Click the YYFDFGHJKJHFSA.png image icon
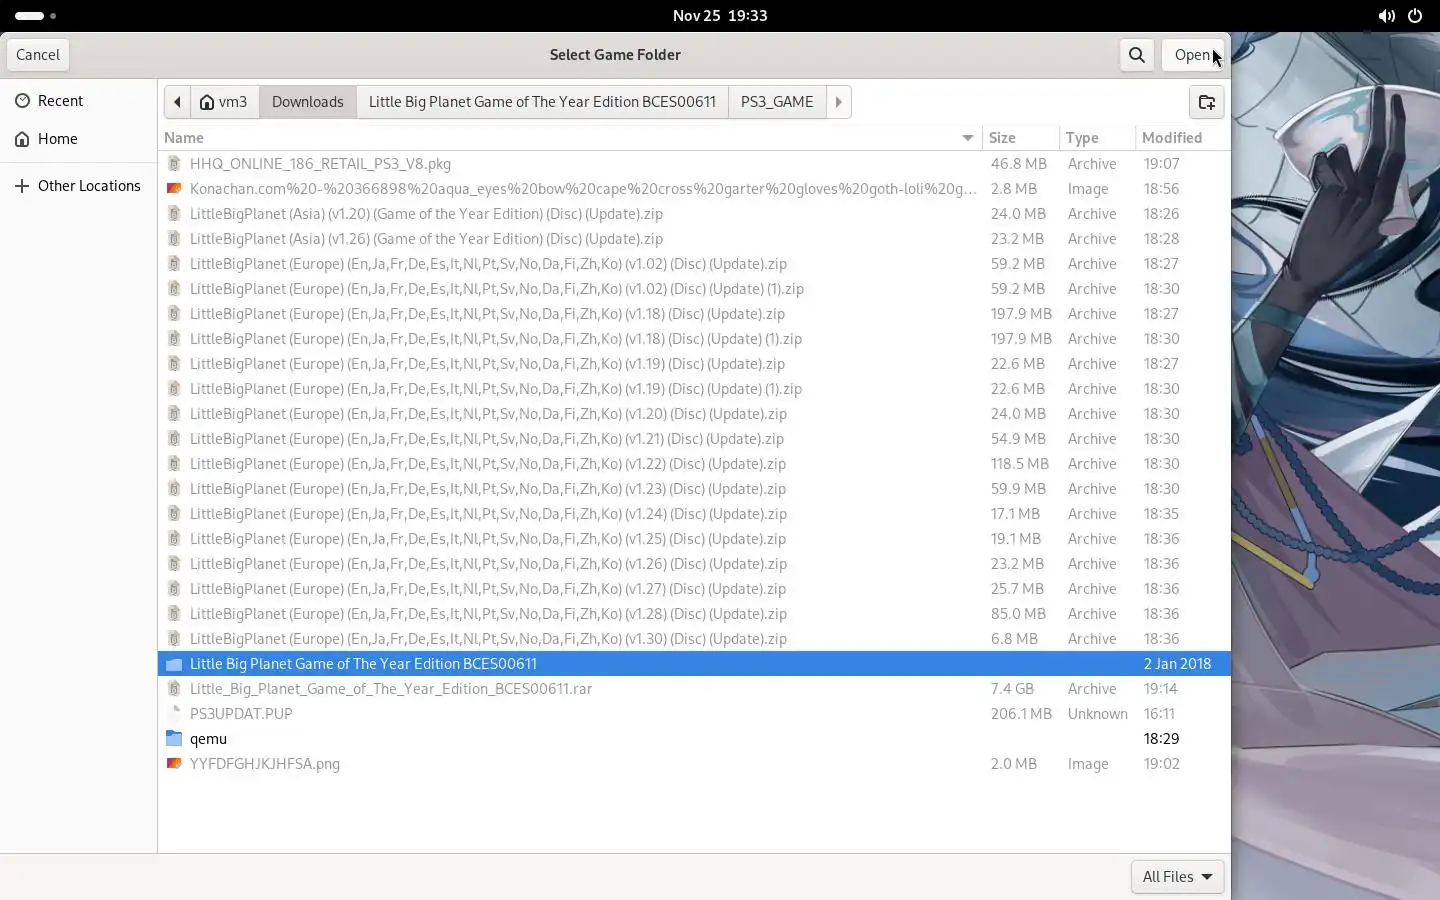 click(x=174, y=764)
